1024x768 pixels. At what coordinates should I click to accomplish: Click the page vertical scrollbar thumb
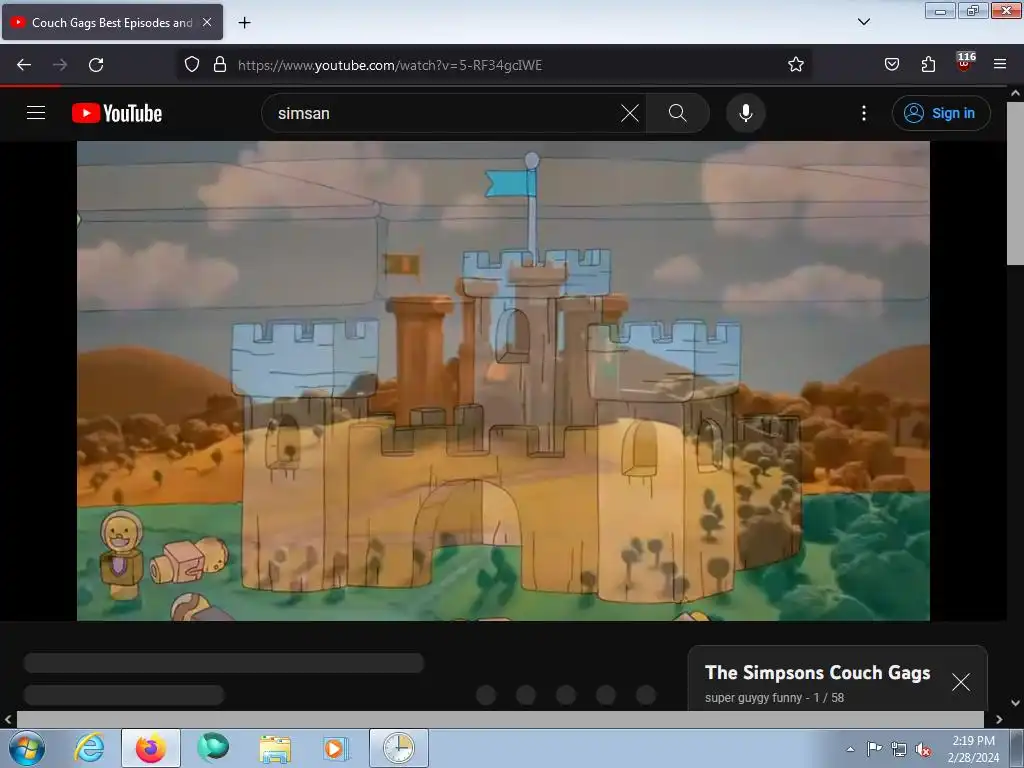1015,183
